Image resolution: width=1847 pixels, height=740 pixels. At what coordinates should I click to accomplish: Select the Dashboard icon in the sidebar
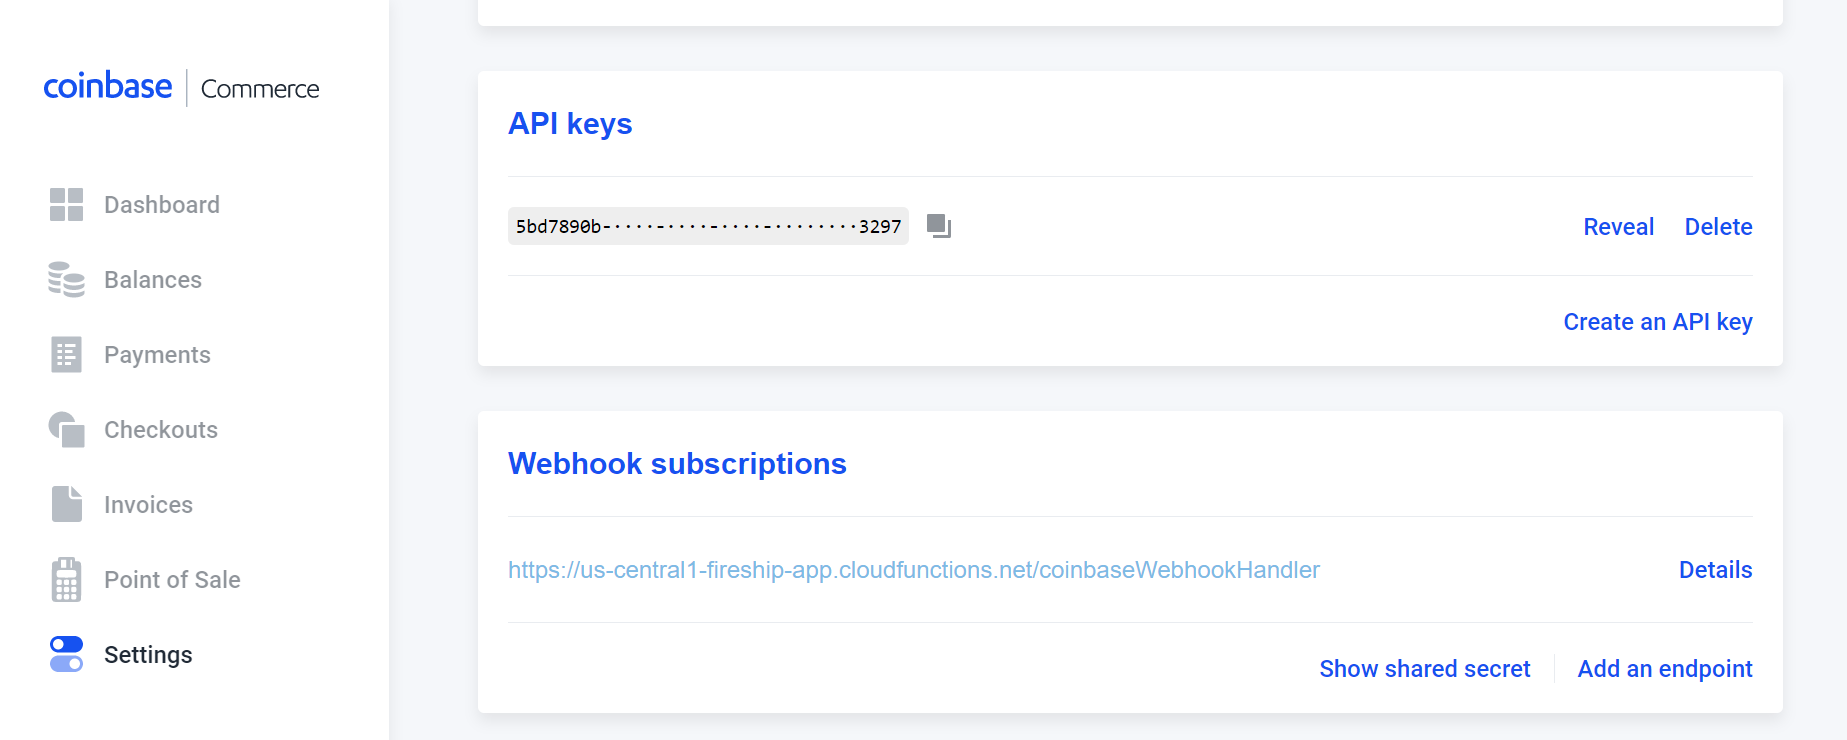(x=65, y=204)
